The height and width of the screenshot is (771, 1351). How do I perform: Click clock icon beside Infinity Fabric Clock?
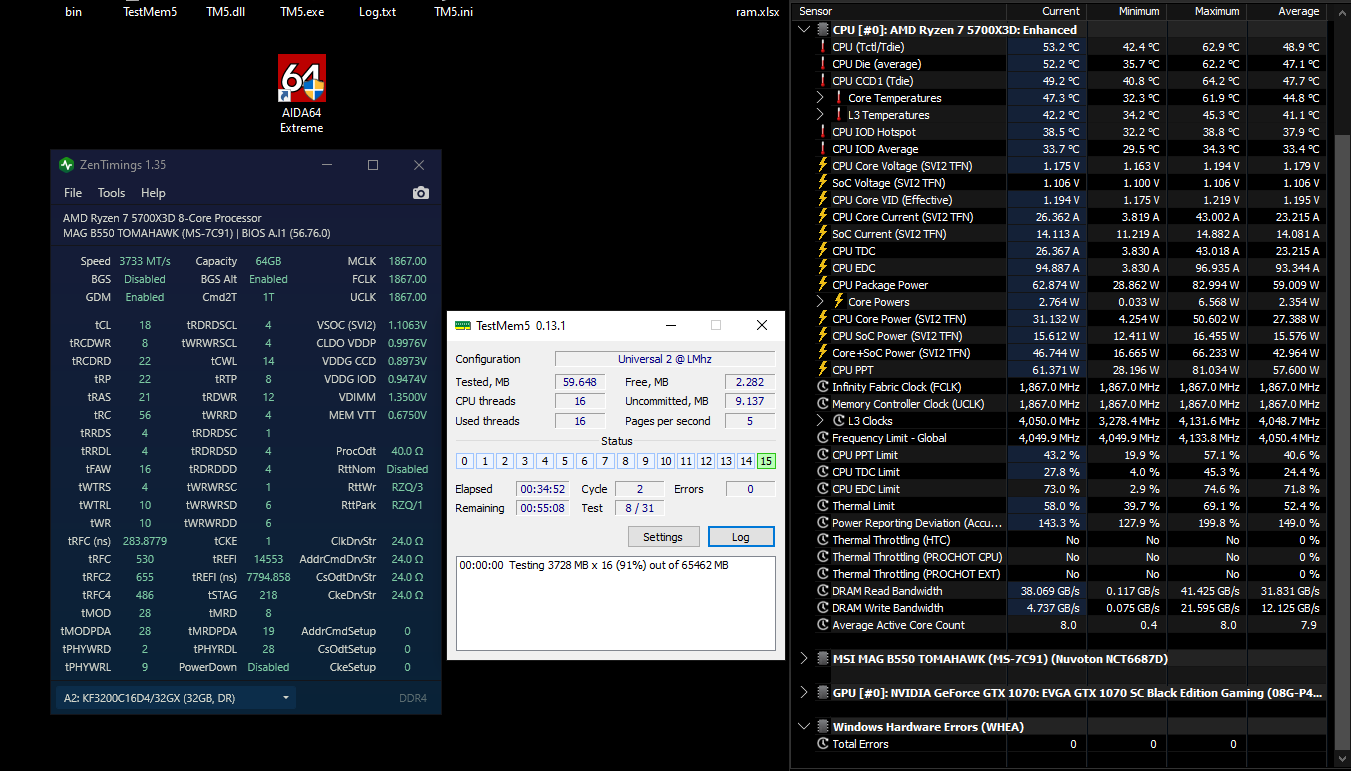tap(823, 387)
